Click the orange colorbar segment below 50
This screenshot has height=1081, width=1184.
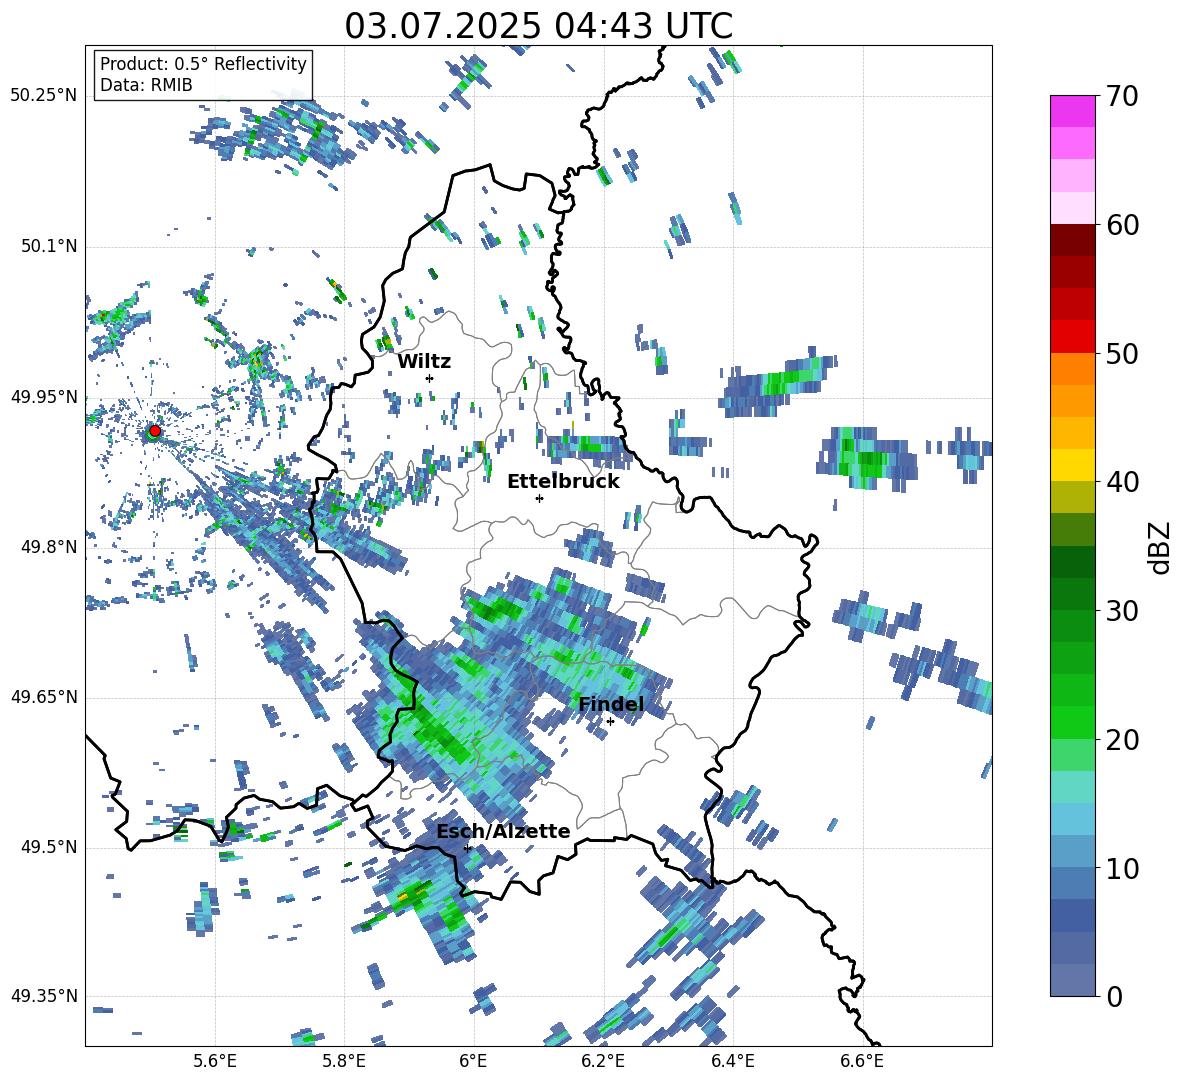coord(1072,368)
